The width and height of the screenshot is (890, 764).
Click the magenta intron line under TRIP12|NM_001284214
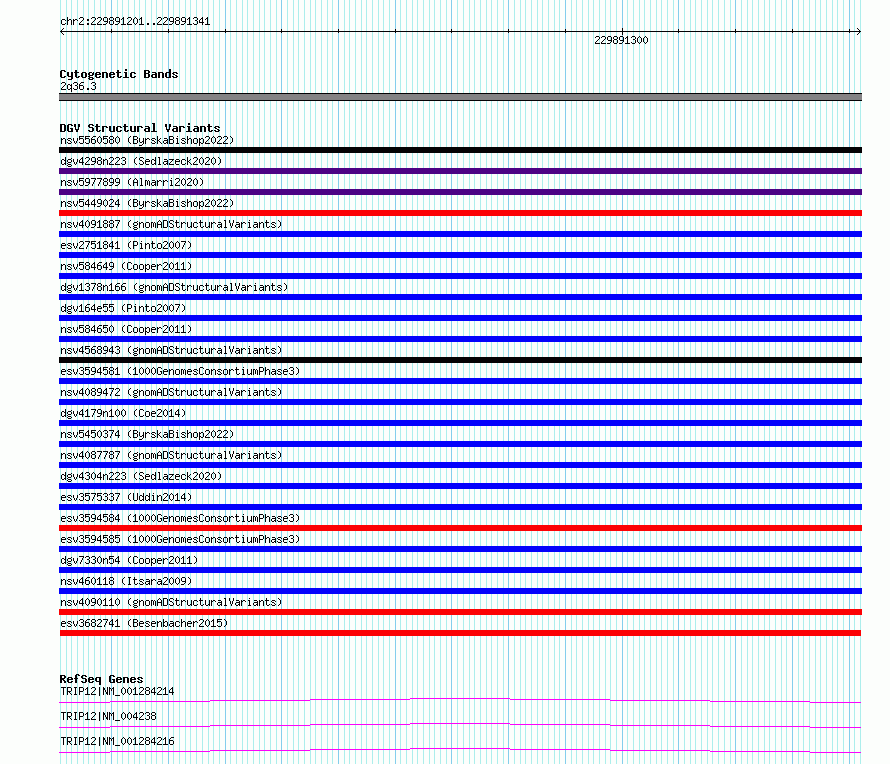(460, 700)
